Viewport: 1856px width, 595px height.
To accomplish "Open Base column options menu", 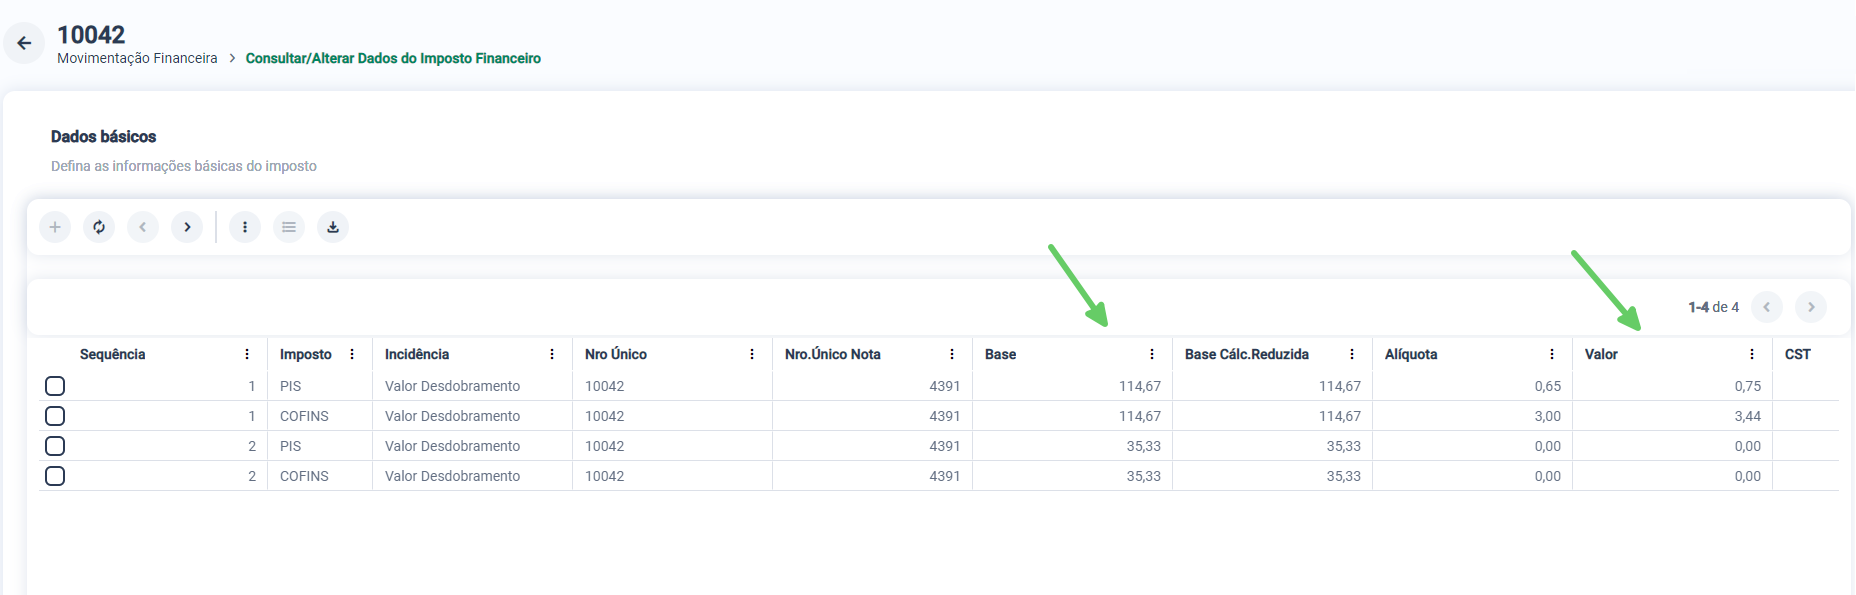I will [x=1152, y=354].
